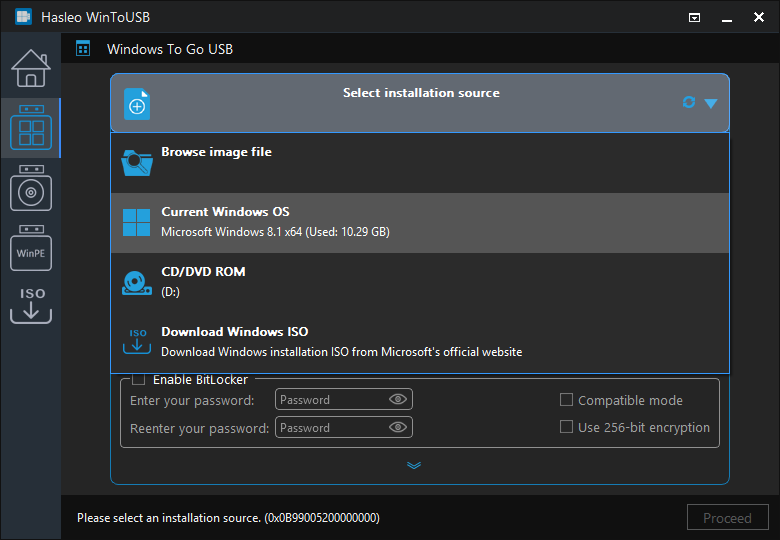Click the Enter your password label
The image size is (780, 540).
[192, 401]
